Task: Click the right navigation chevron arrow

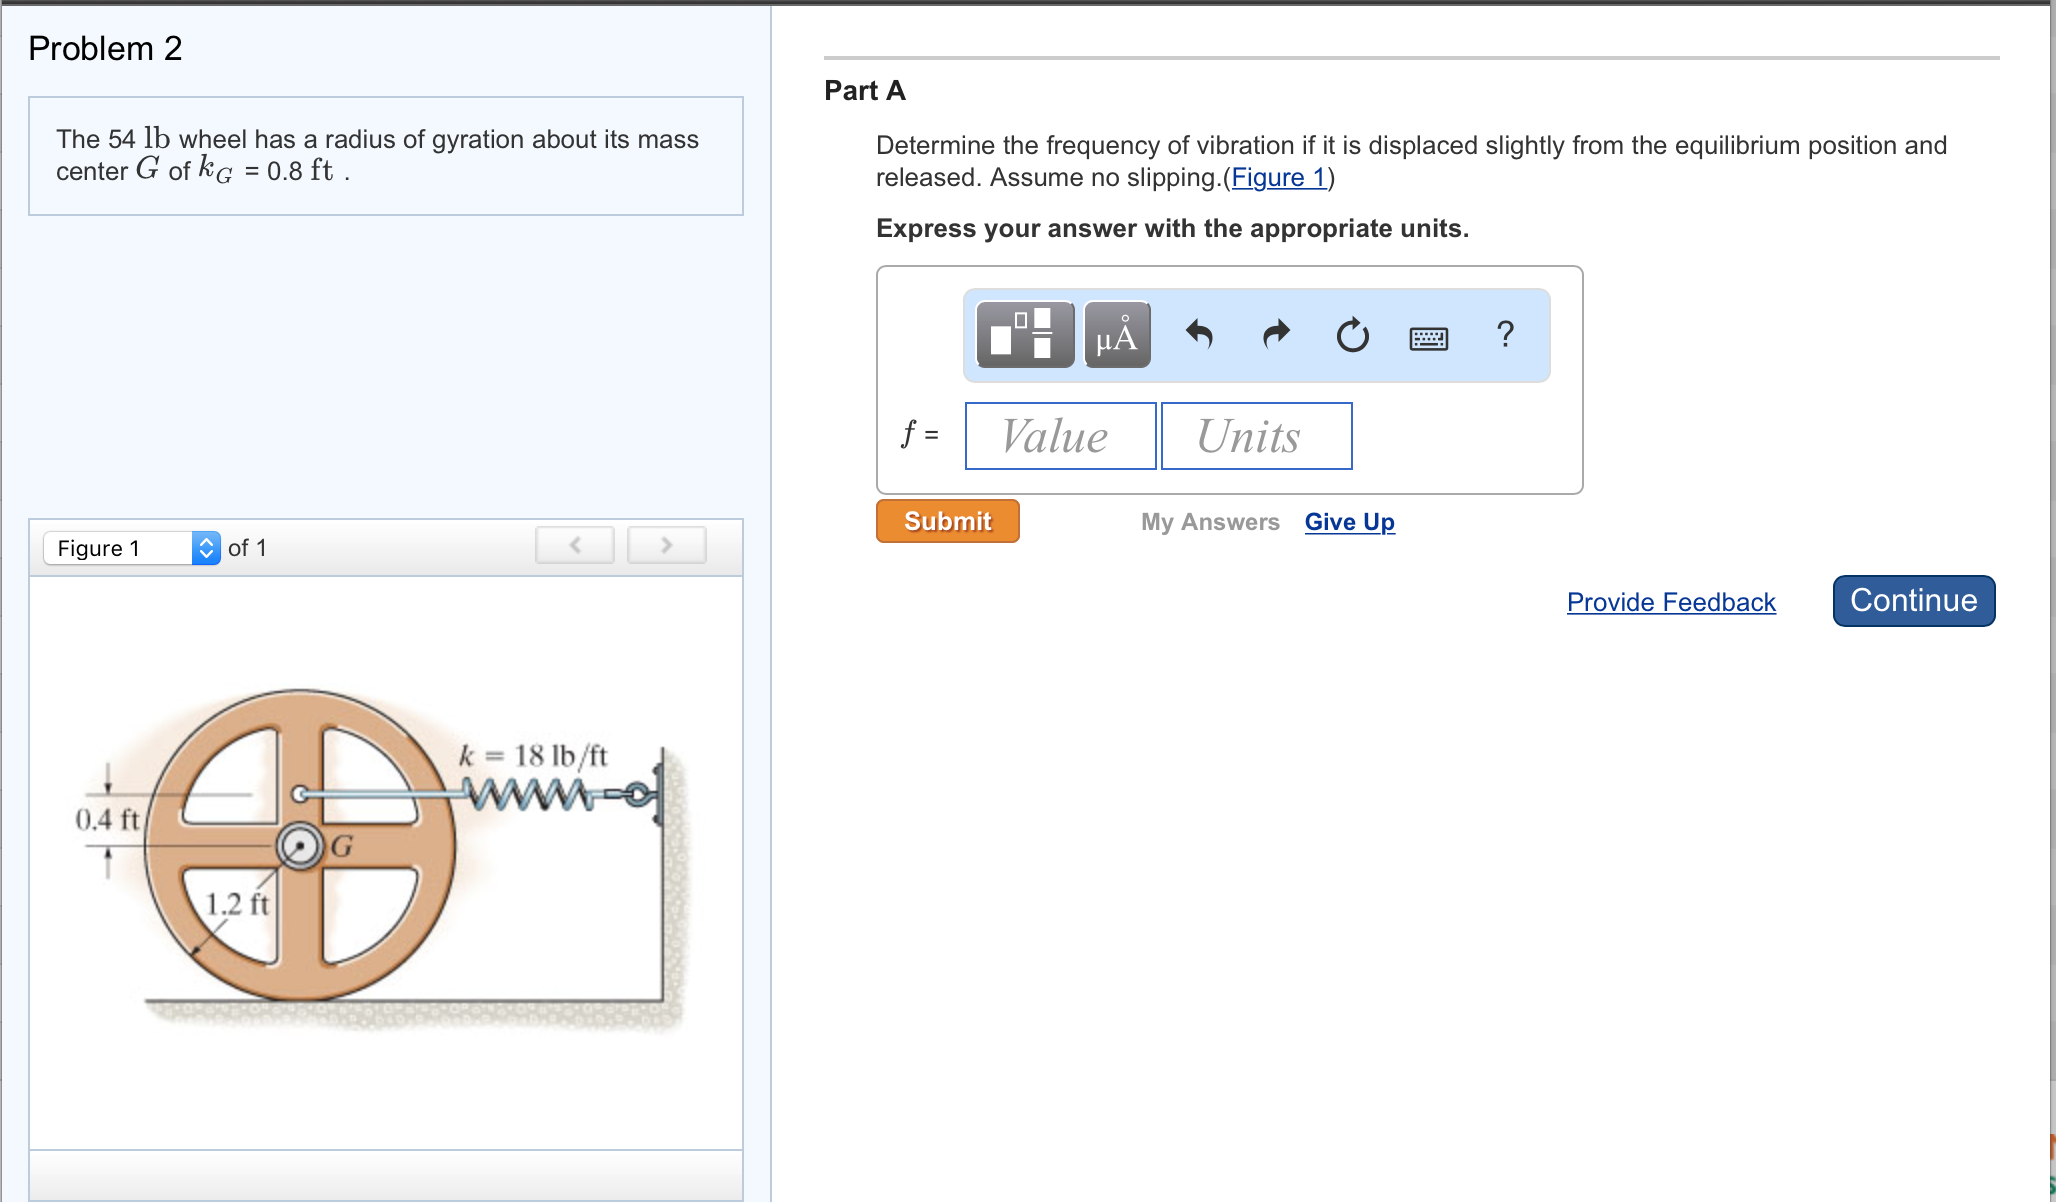Action: click(667, 547)
